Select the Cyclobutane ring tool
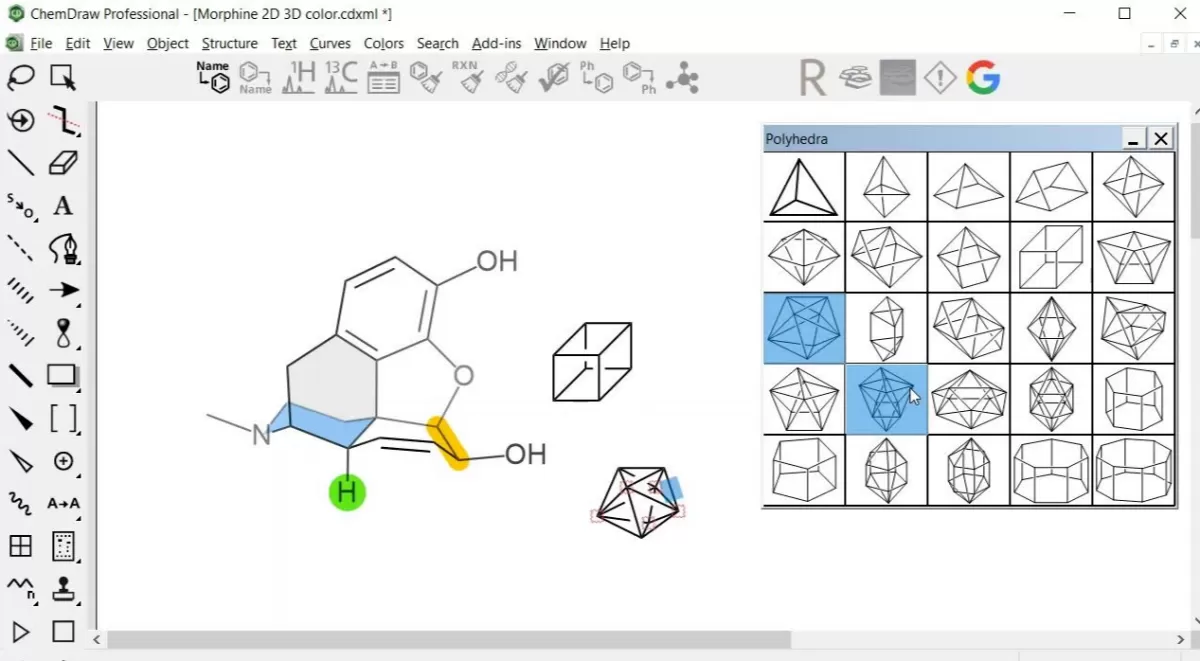This screenshot has width=1200, height=661. [63, 632]
